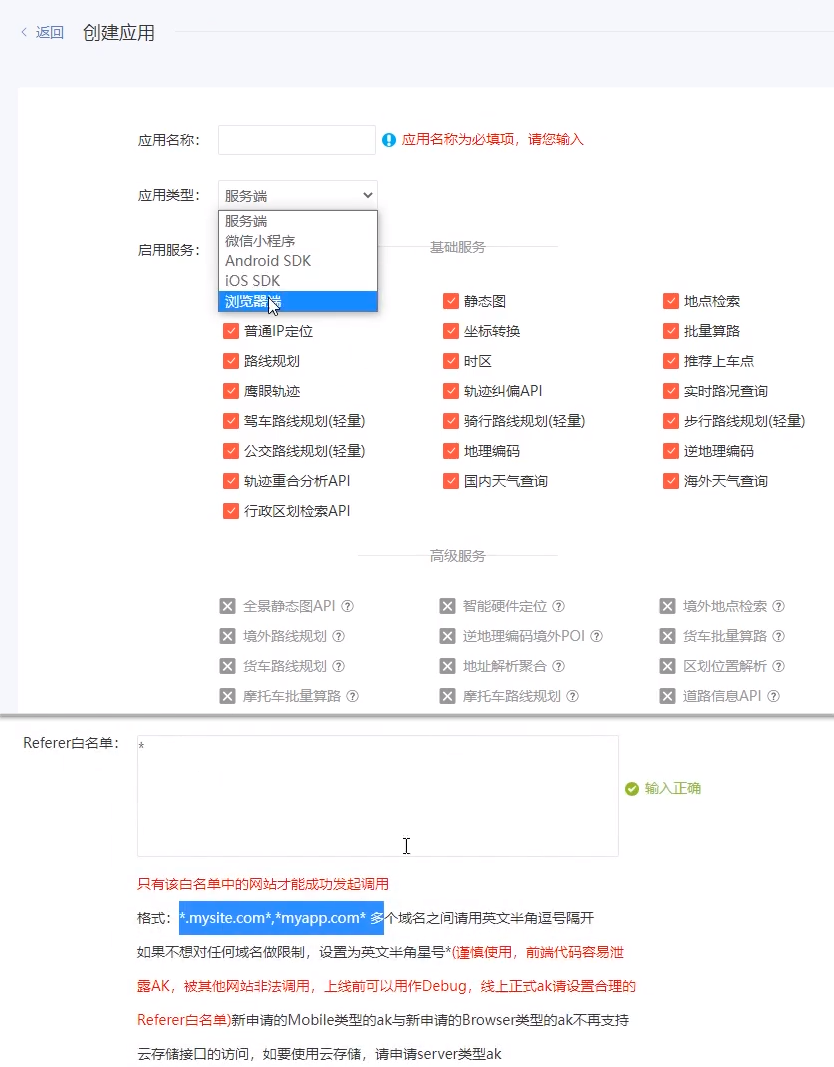834x1067 pixels.
Task: Toggle the 鹰眼轨迹 checkbox
Action: (231, 391)
